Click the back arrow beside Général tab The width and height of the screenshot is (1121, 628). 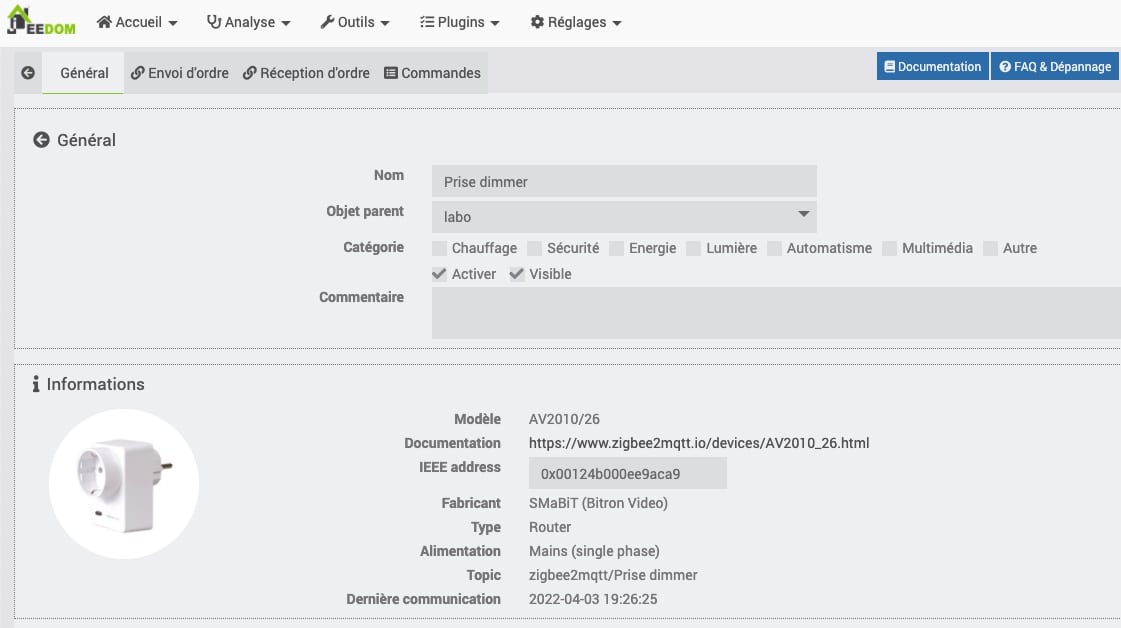pos(28,73)
